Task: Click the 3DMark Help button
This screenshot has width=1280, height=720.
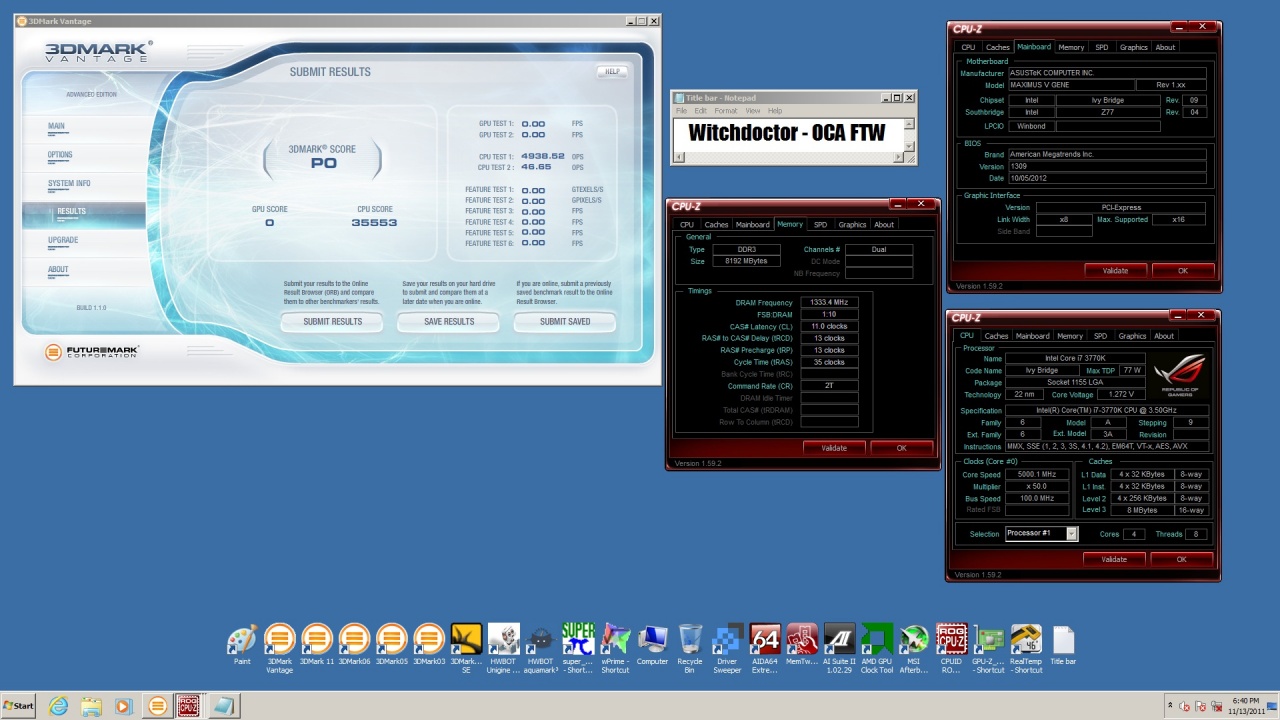Action: point(612,72)
